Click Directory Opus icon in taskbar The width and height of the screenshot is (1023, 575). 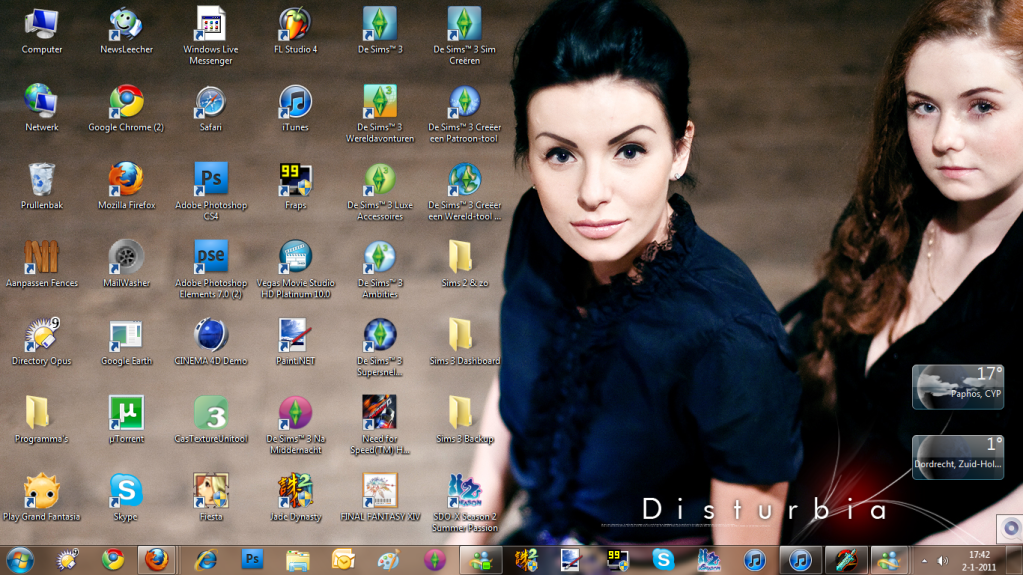(x=67, y=559)
